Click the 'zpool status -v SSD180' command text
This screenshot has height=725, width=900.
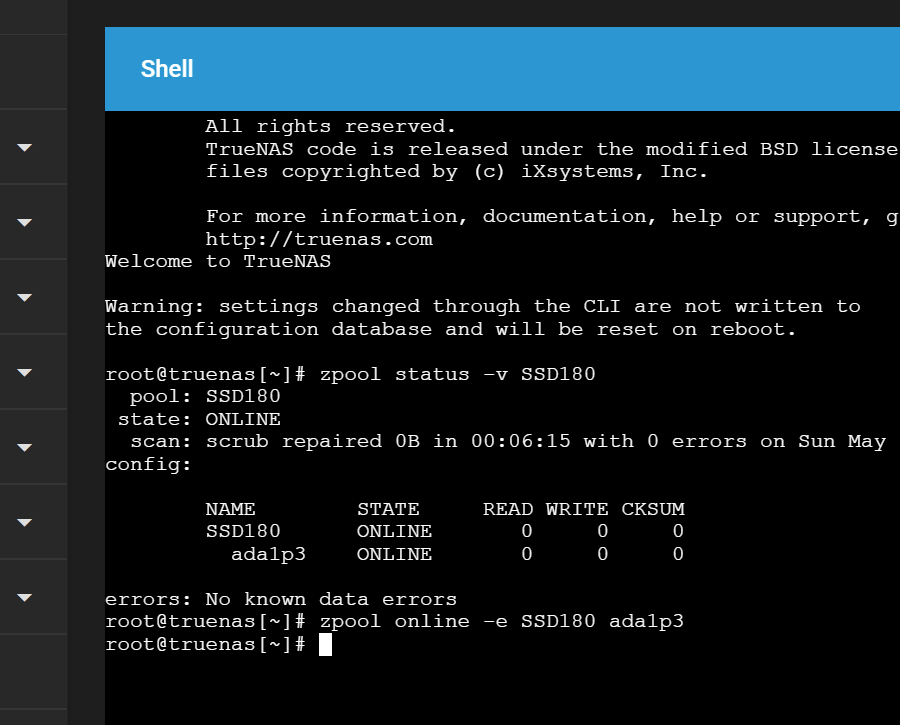pos(457,374)
